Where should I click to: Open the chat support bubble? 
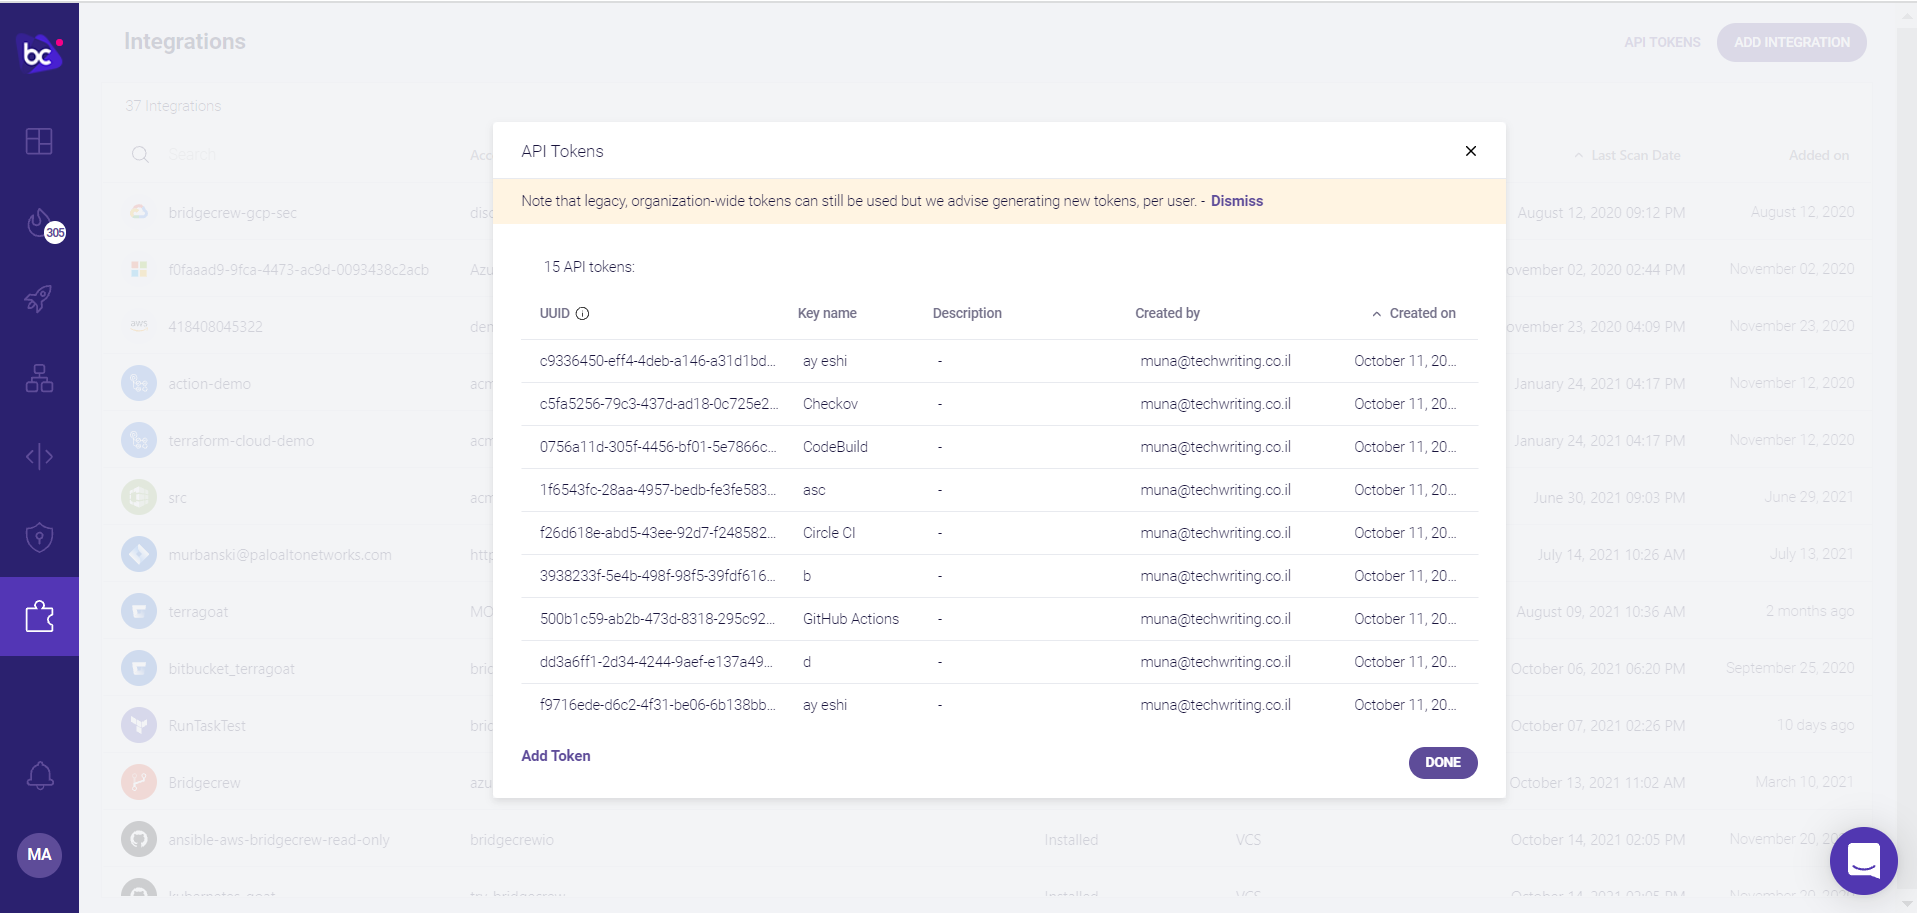click(x=1863, y=860)
